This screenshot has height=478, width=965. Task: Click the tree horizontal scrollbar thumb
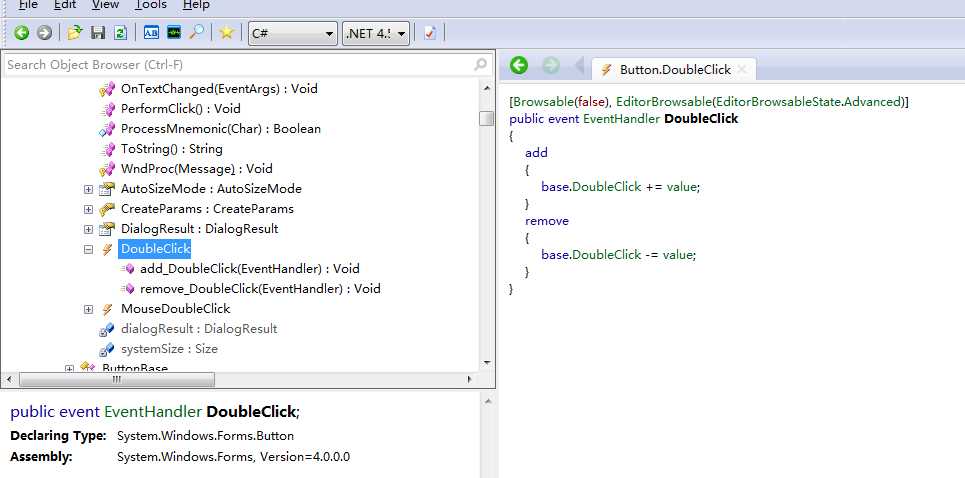[116, 380]
